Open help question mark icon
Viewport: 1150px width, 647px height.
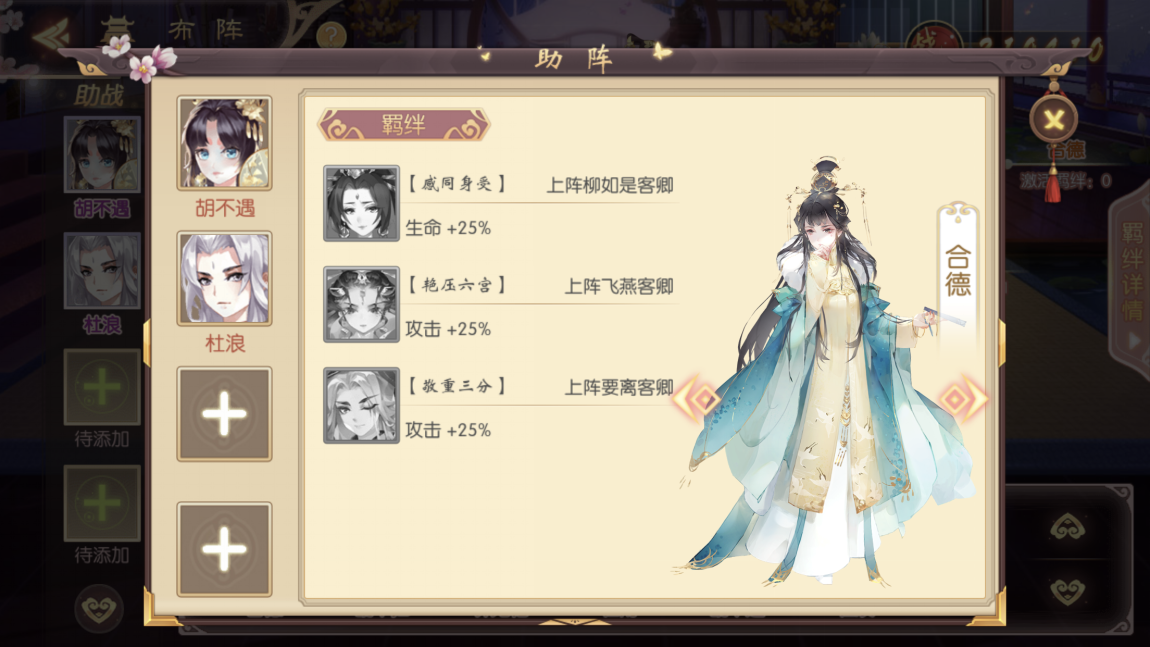(332, 34)
